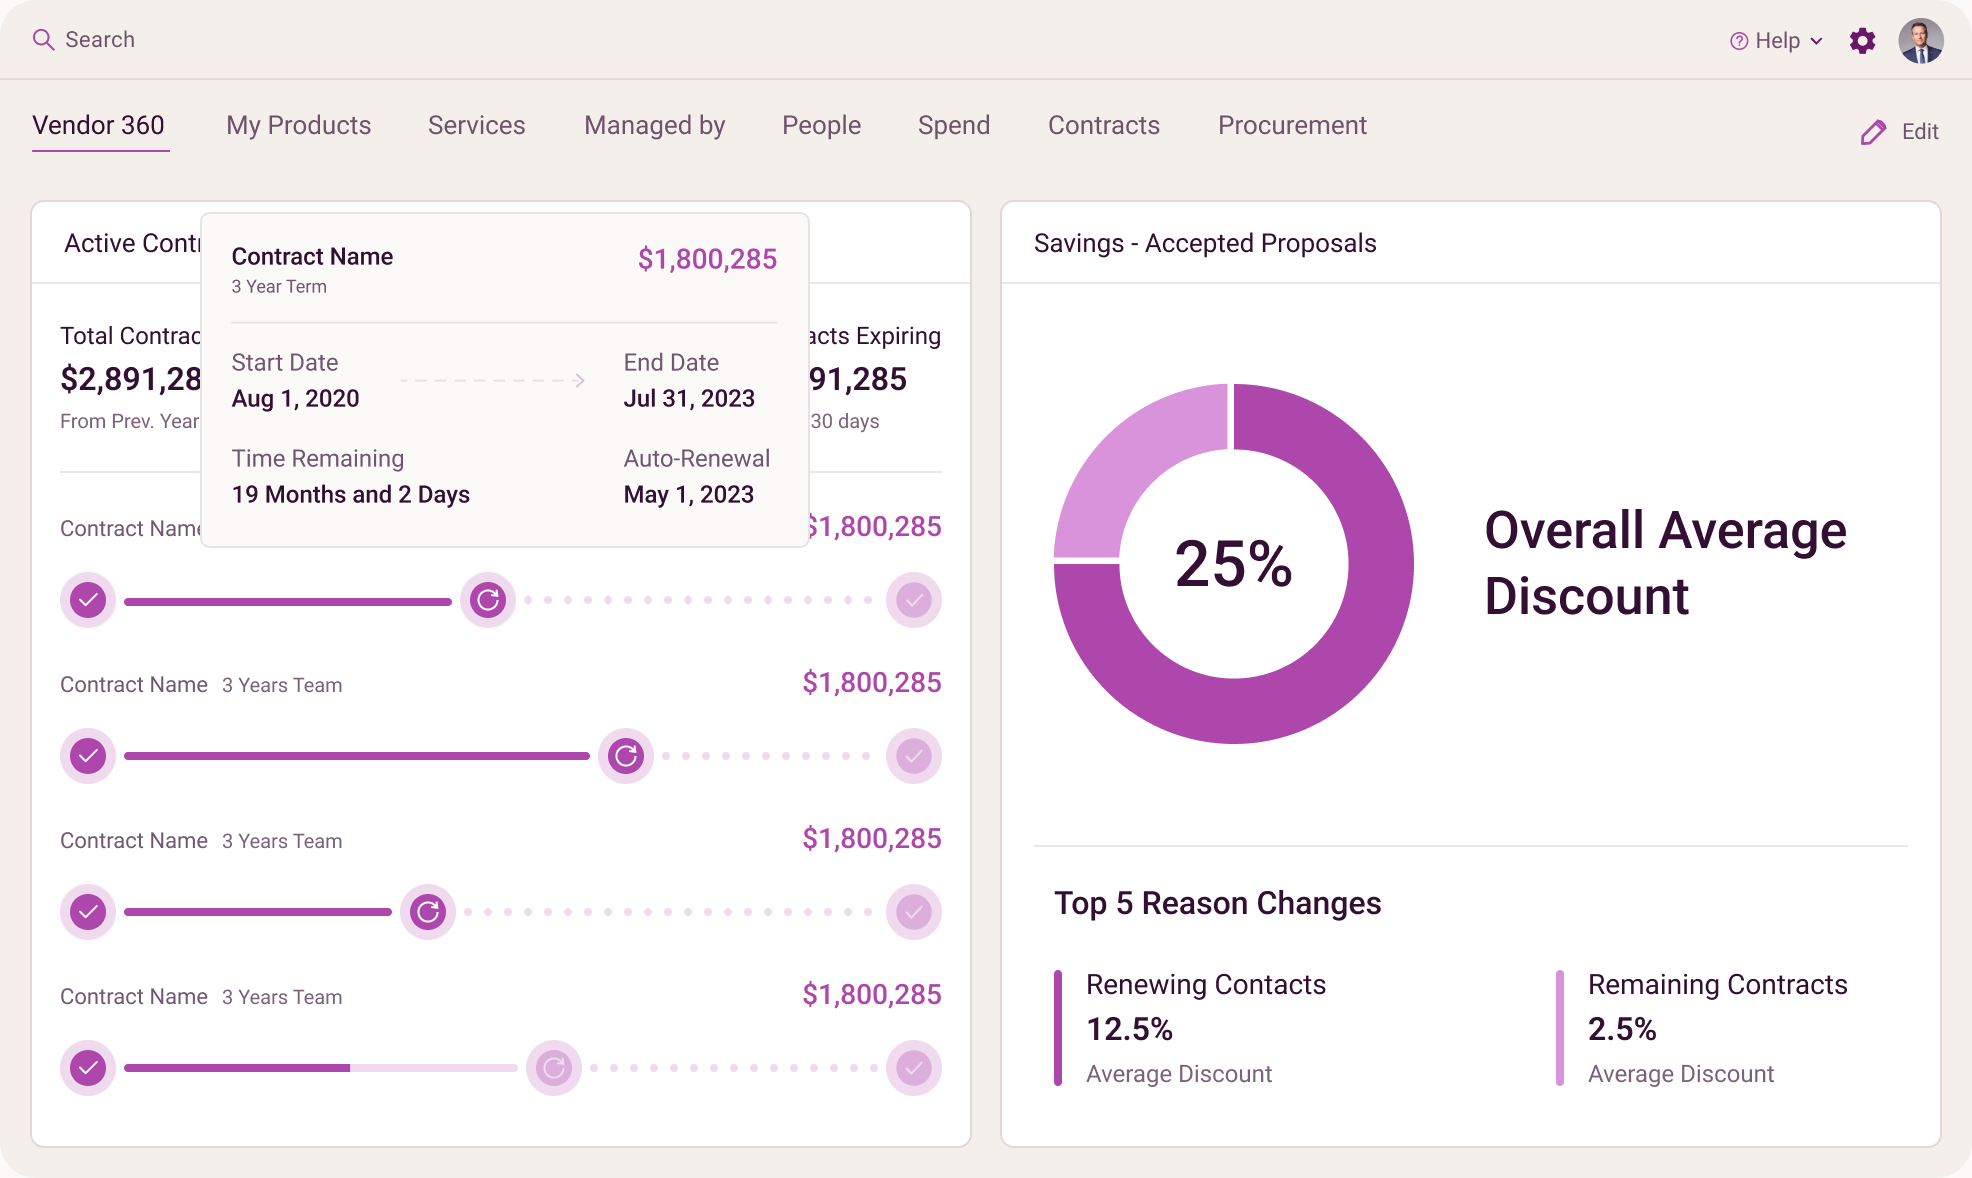
Task: Click the second contract's solid progress bar
Action: (357, 756)
